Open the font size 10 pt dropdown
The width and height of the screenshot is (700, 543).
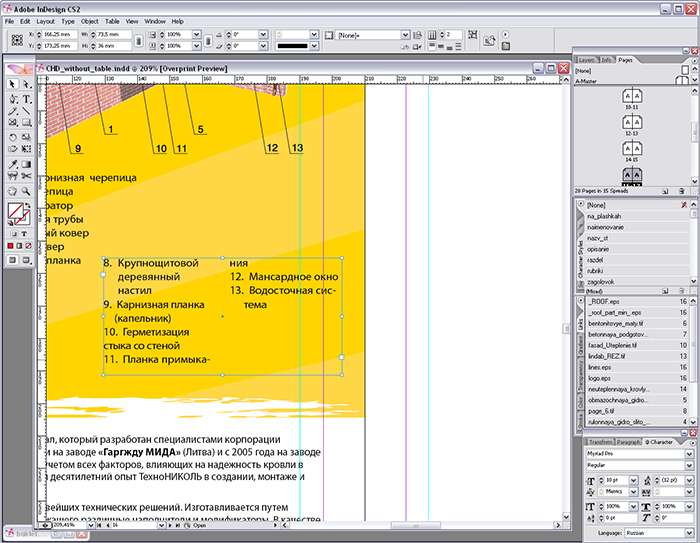click(x=633, y=480)
